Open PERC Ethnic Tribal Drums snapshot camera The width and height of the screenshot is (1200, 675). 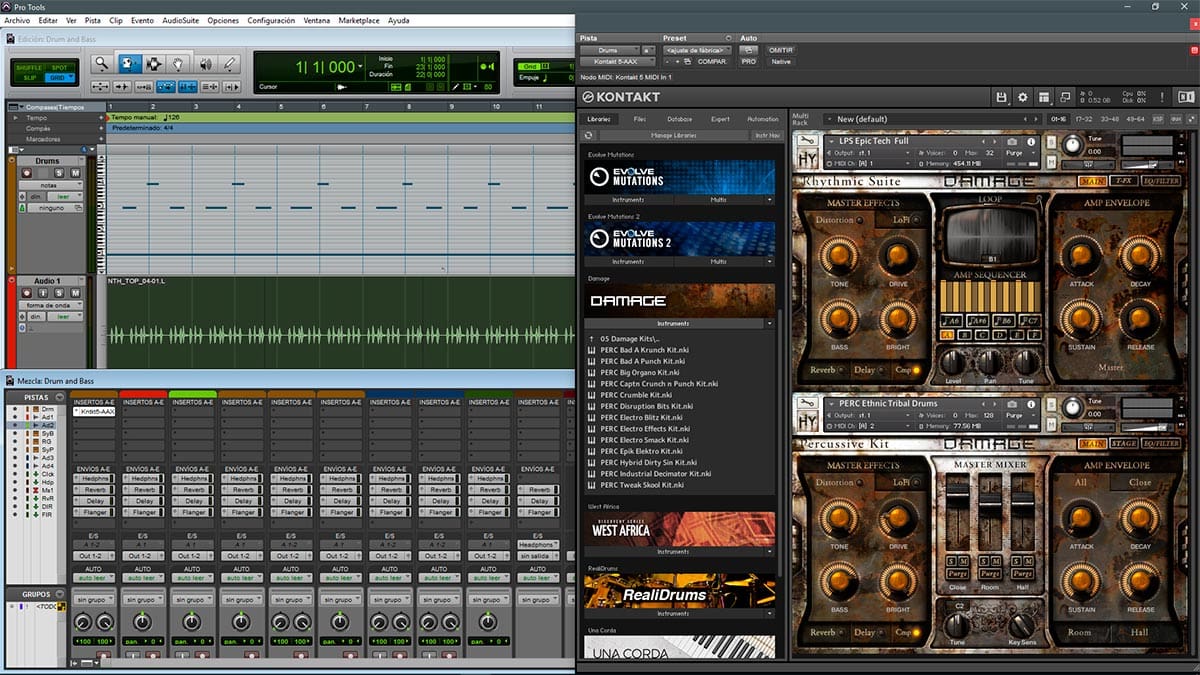coord(1012,404)
